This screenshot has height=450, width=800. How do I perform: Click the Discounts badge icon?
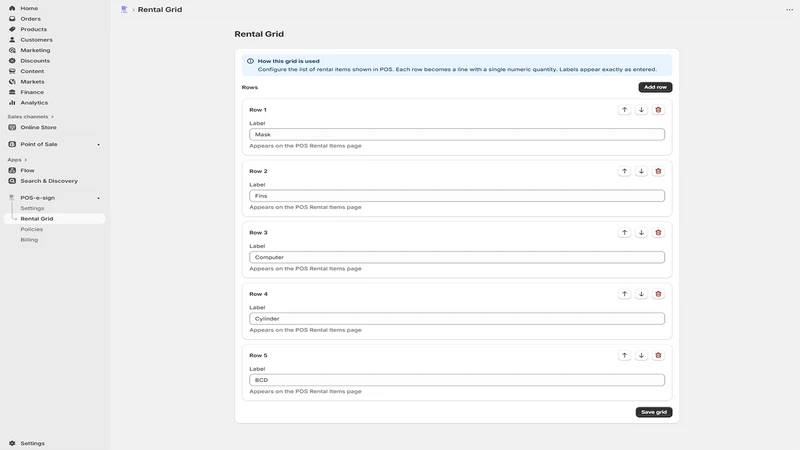click(x=12, y=61)
